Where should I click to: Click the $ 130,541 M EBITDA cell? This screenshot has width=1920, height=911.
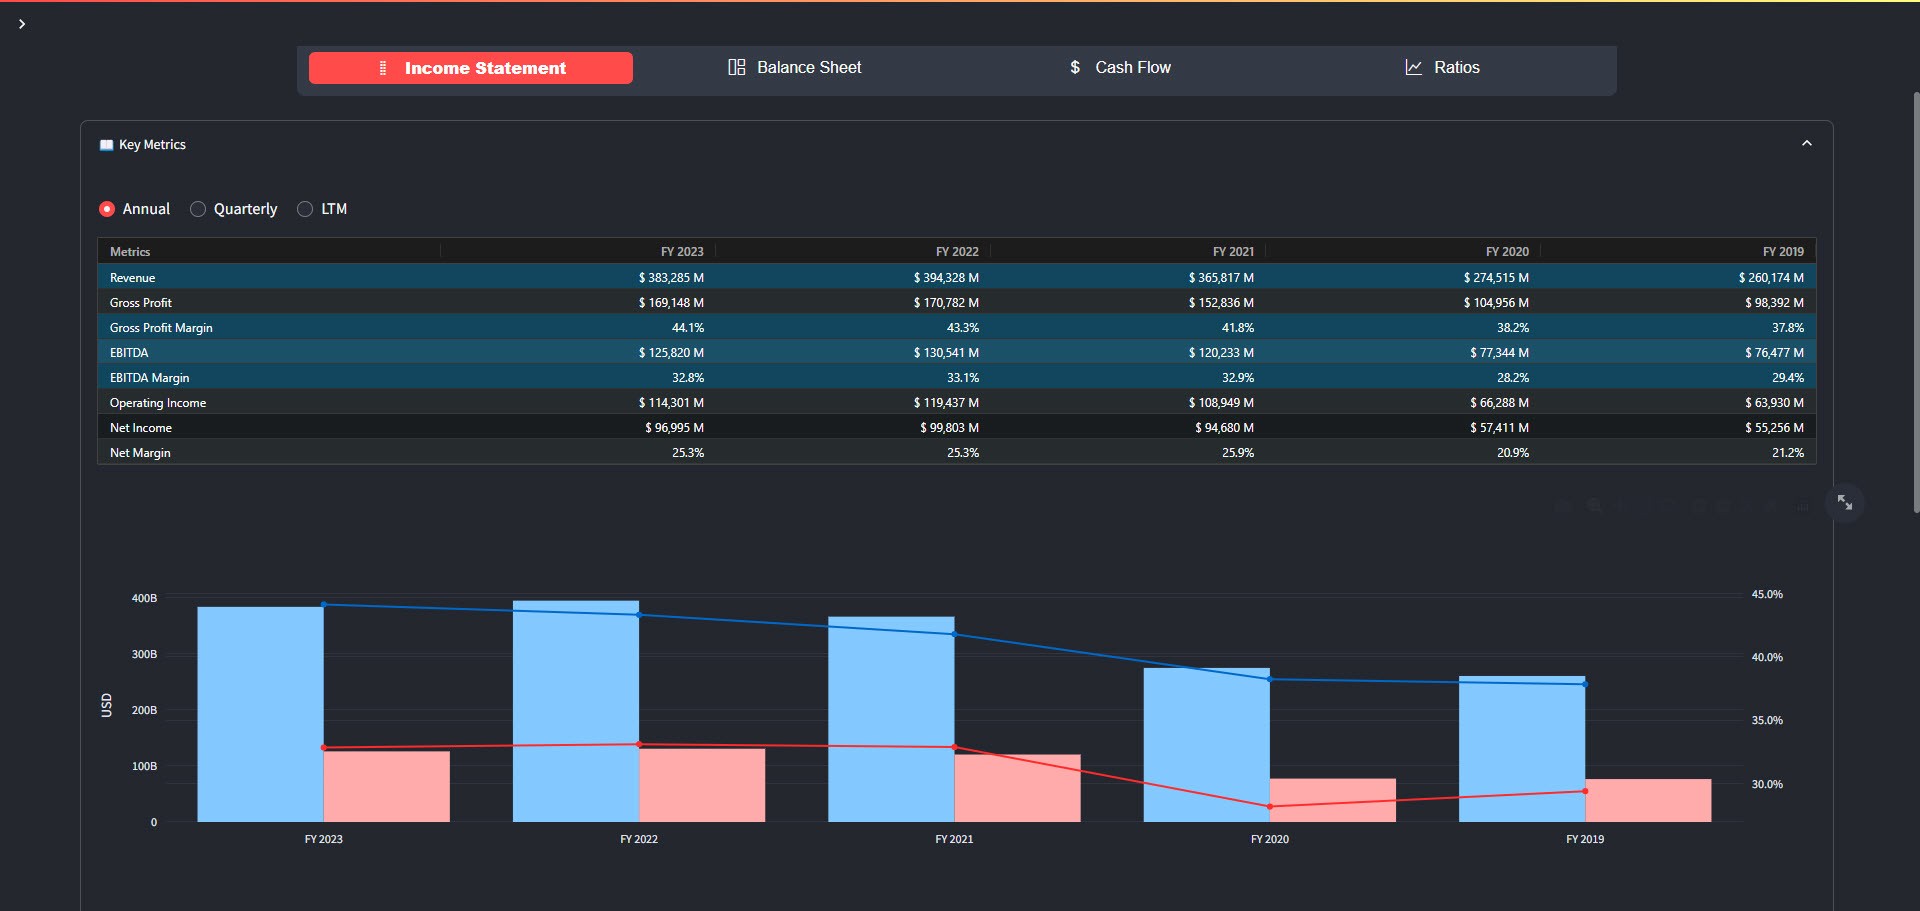[x=946, y=353]
